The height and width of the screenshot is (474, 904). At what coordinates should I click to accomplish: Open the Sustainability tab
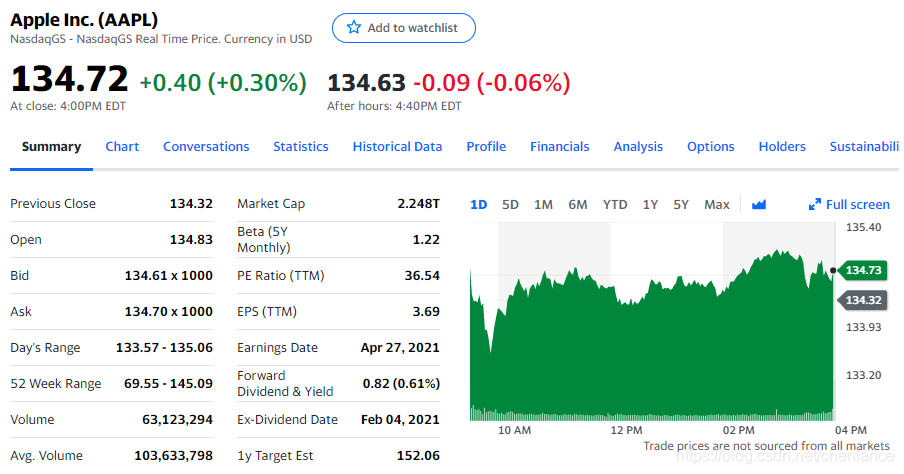(x=864, y=146)
